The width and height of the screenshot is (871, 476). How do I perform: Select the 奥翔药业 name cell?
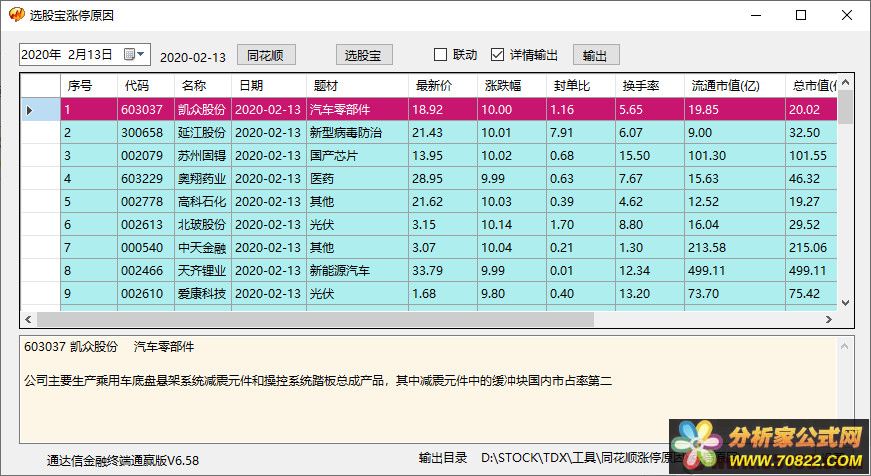click(202, 179)
